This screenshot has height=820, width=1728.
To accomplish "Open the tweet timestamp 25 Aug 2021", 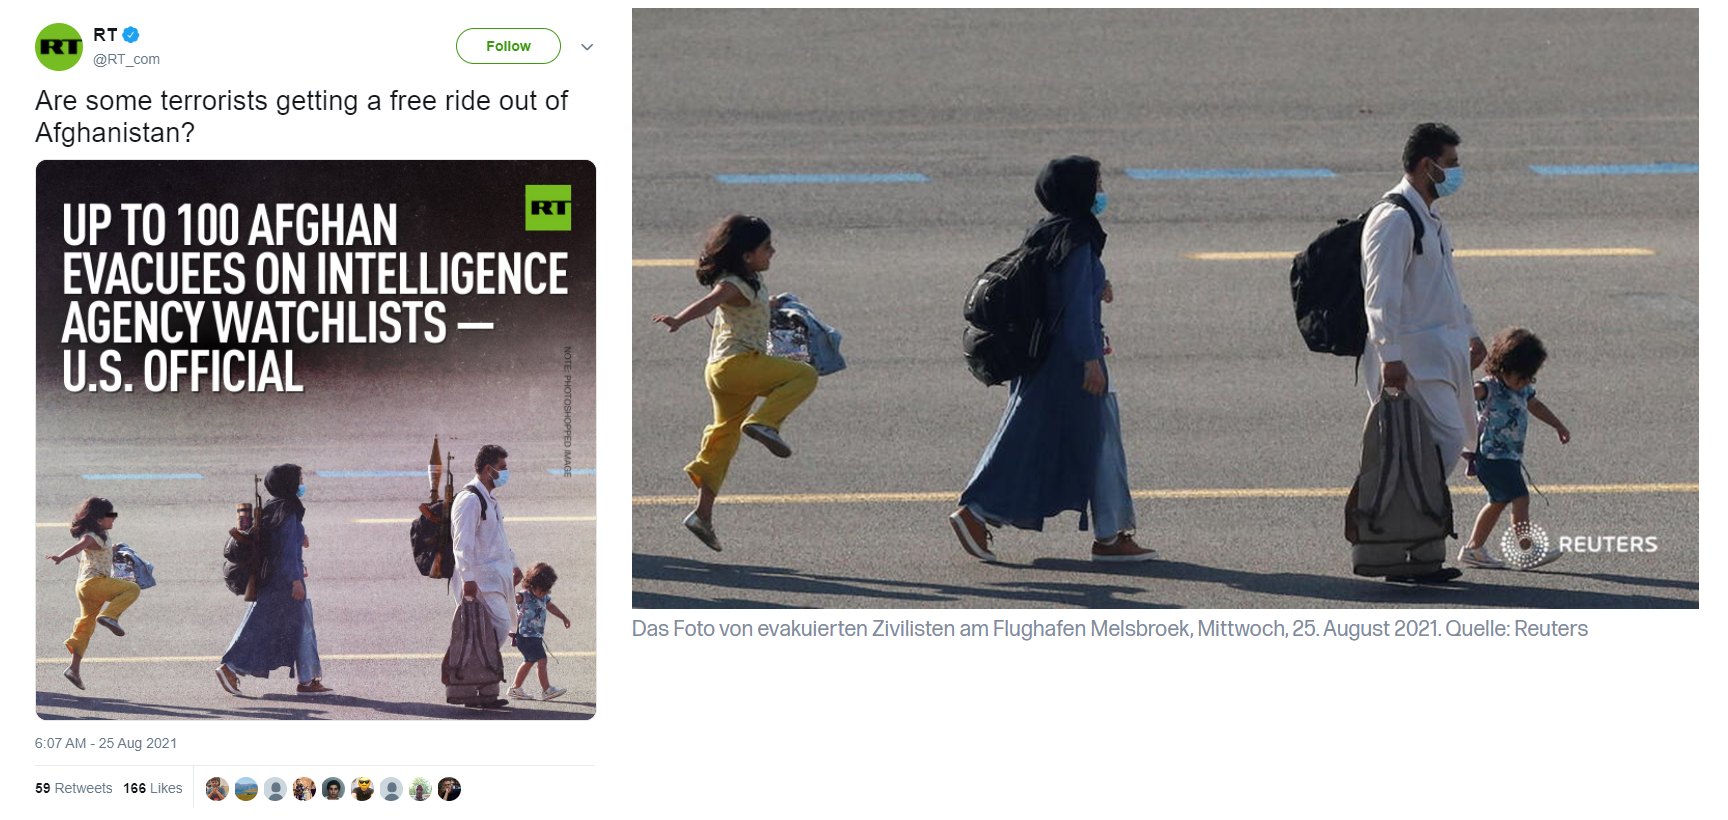I will (105, 743).
